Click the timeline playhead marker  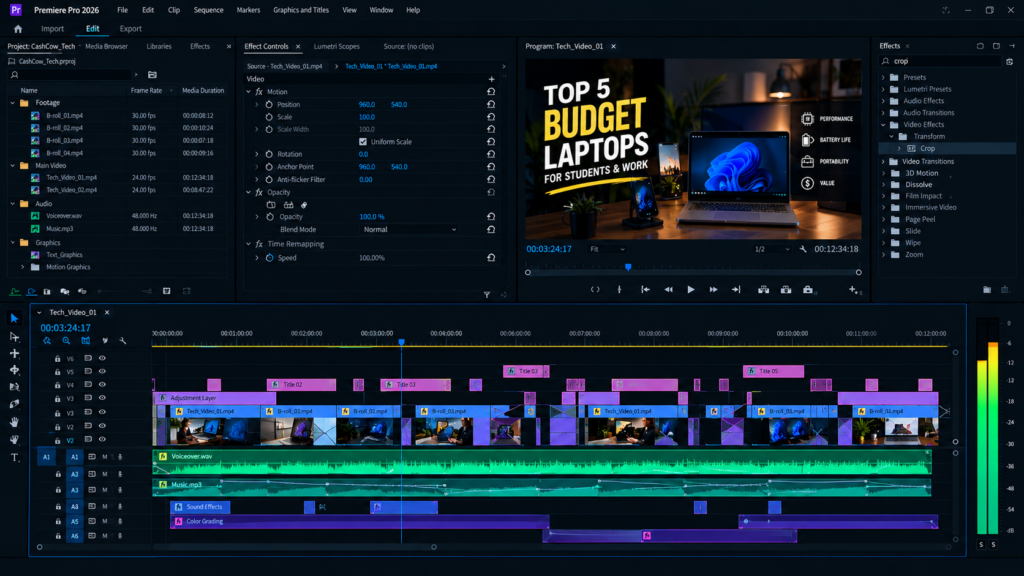tap(402, 342)
